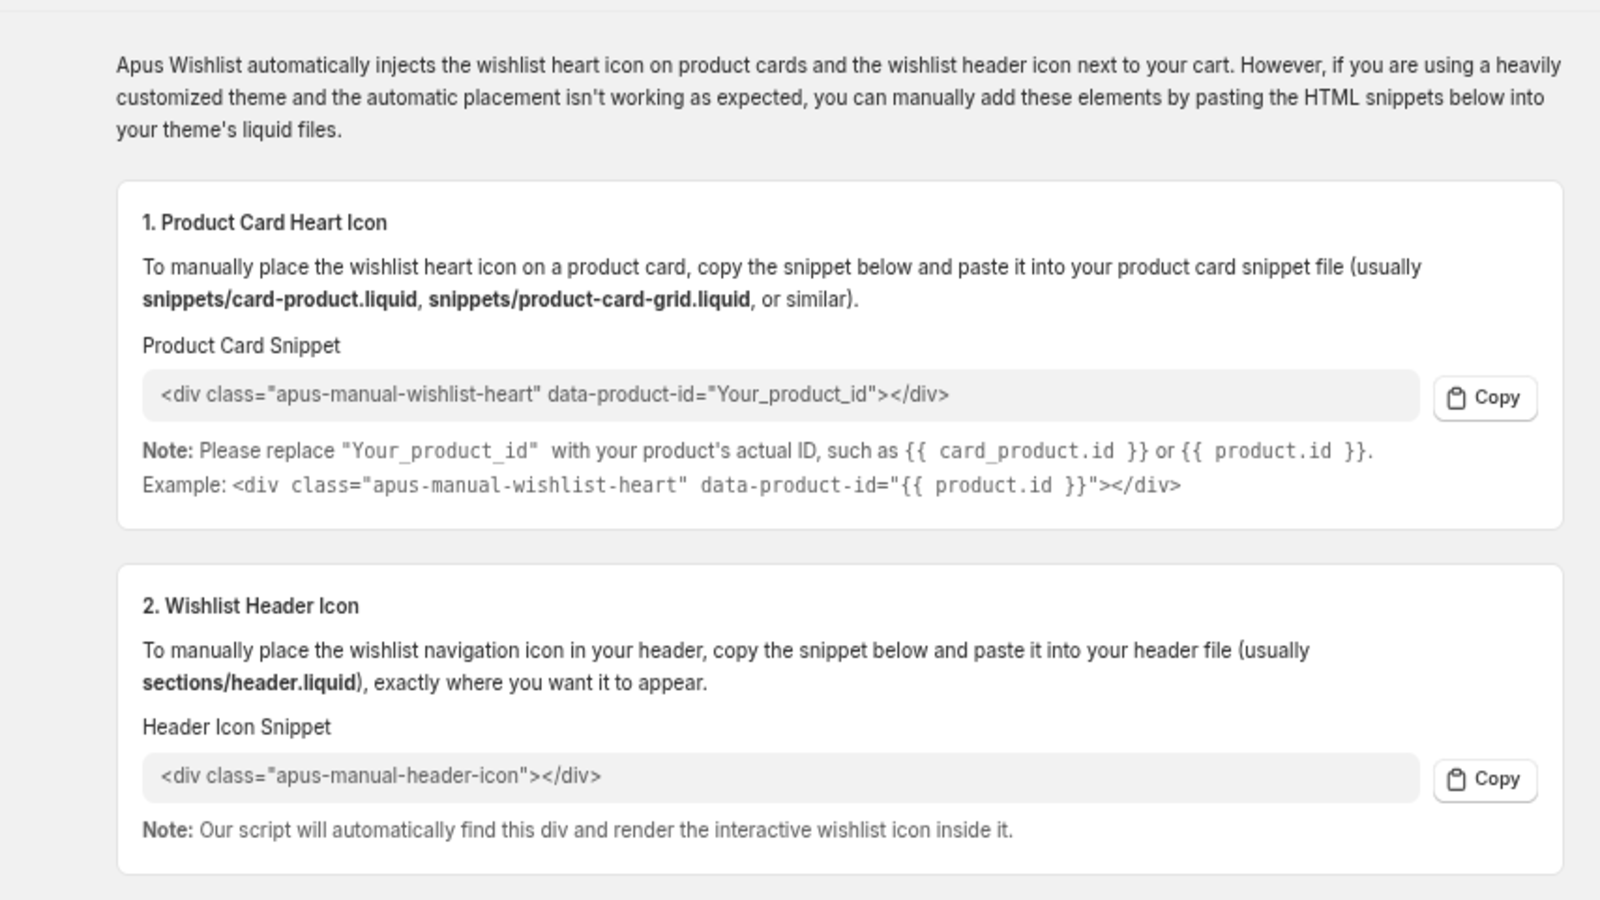
Task: Click the Apus Wishlist intro paragraph
Action: [x=838, y=98]
